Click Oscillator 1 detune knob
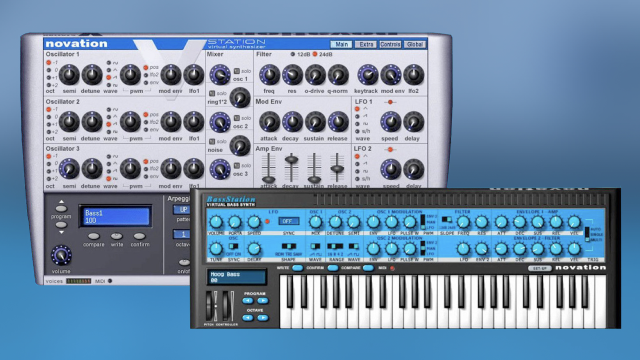This screenshot has height=360, width=640. pyautogui.click(x=92, y=75)
